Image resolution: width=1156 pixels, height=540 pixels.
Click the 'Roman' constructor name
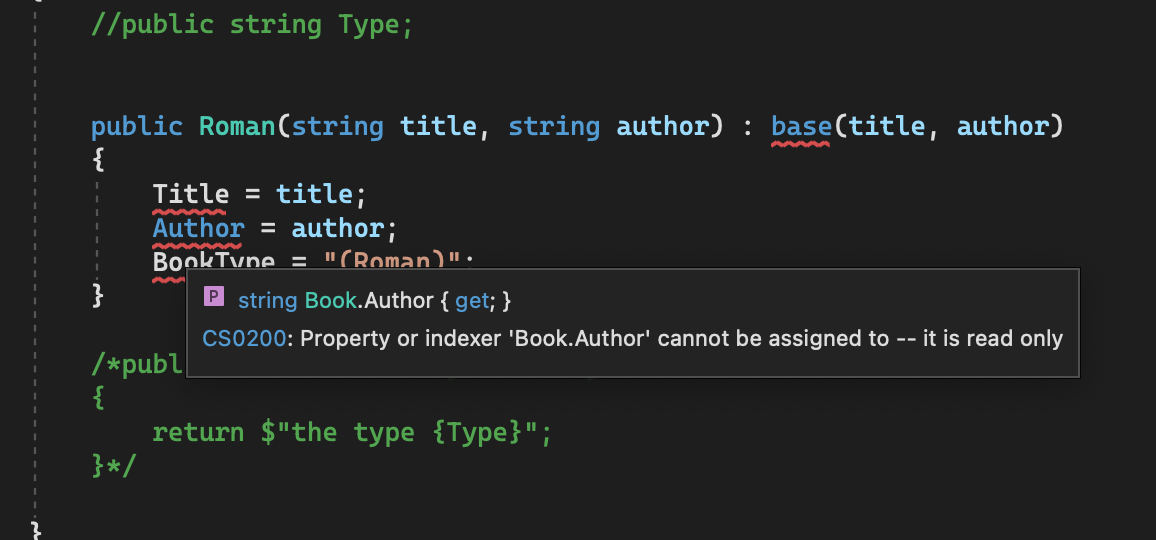237,126
